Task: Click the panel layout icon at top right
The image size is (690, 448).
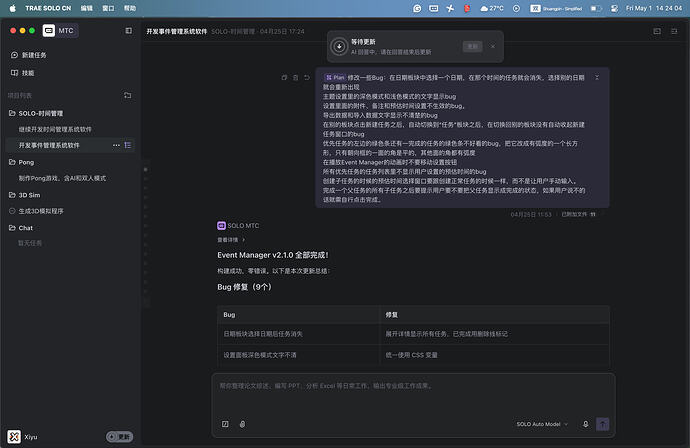Action: pyautogui.click(x=657, y=31)
